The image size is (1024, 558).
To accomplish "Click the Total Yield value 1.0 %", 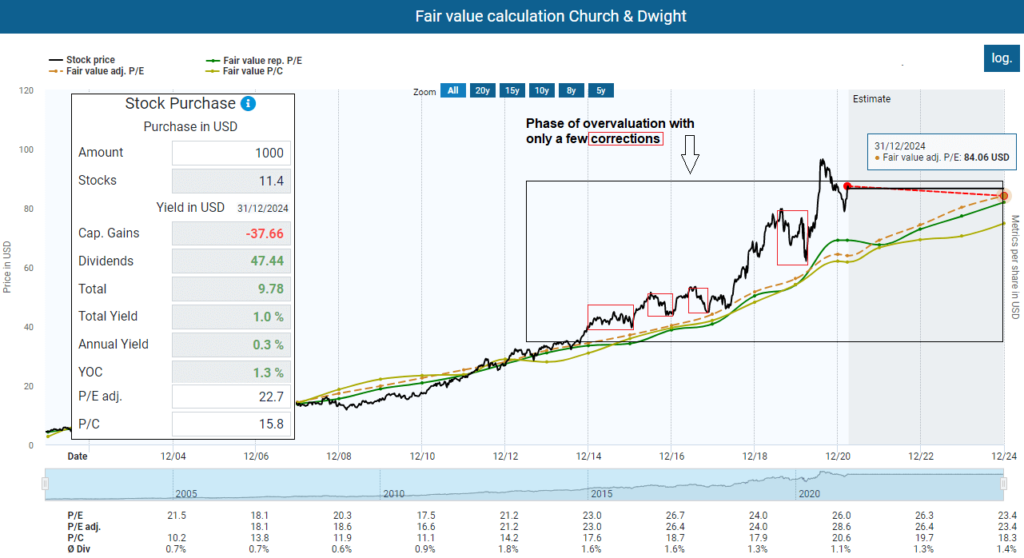I will 231,317.
